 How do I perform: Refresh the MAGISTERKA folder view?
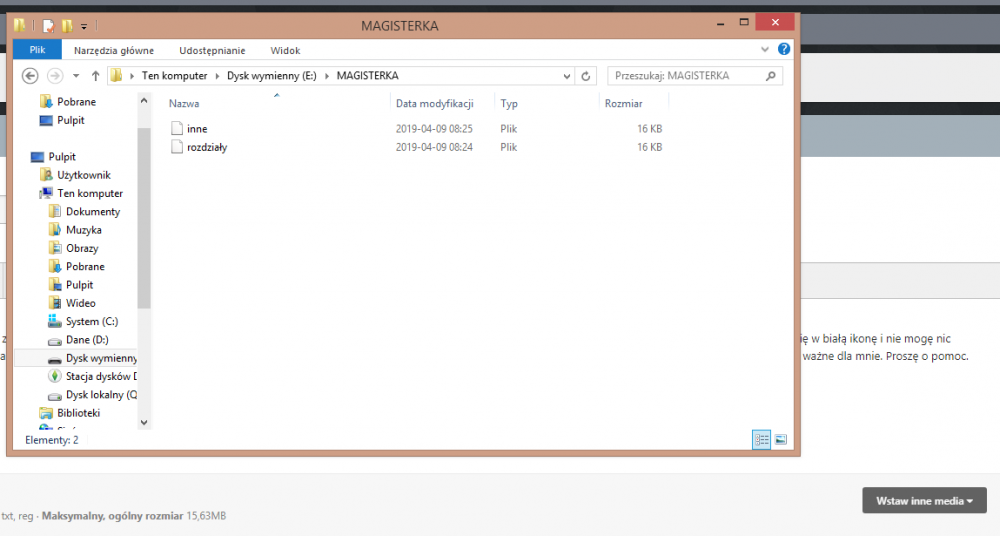(x=587, y=76)
